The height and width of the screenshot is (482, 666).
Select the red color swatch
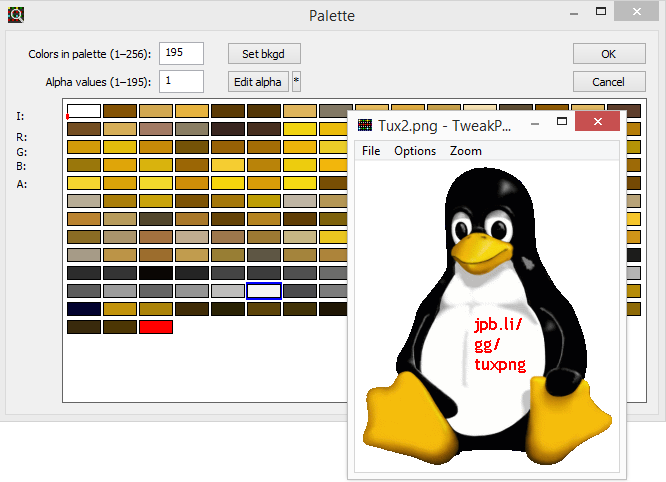pos(156,327)
